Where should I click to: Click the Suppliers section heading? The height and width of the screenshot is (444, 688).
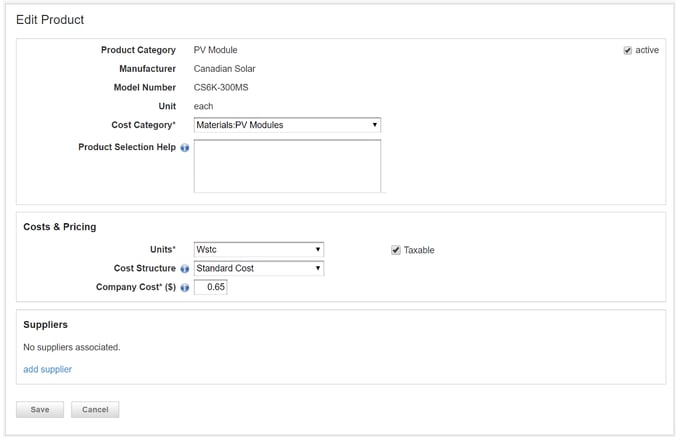45,325
